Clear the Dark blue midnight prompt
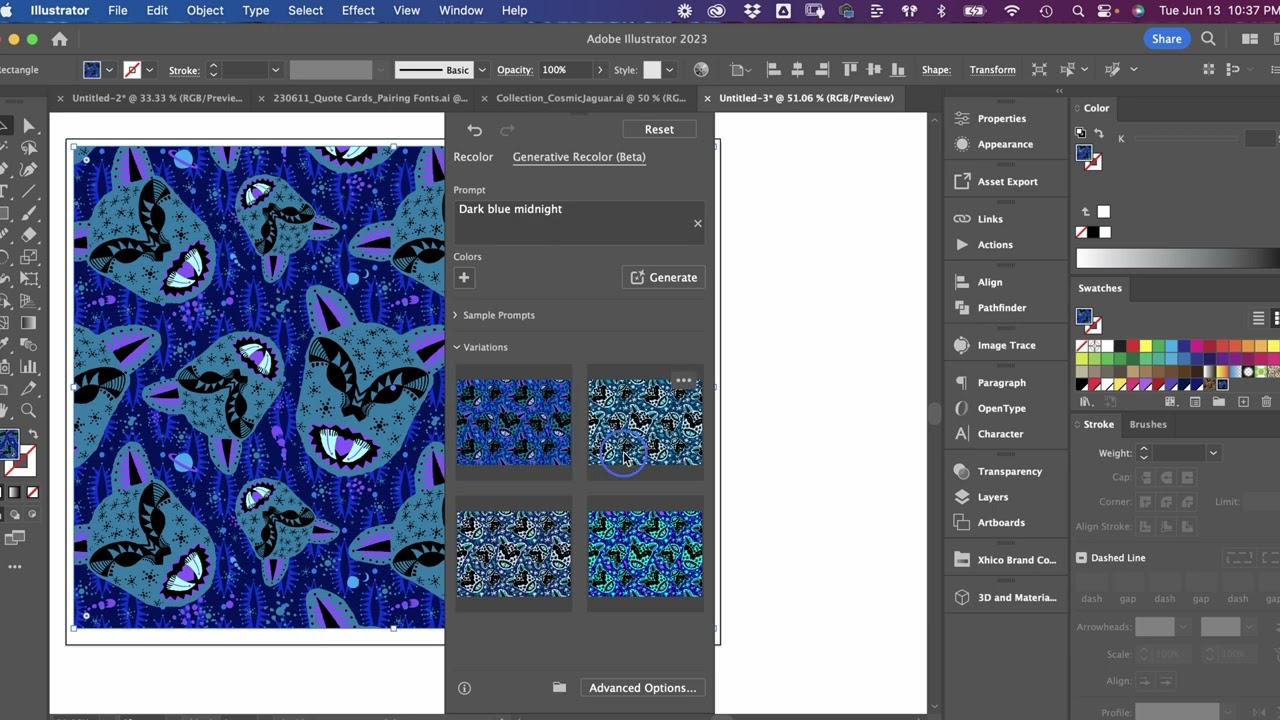The height and width of the screenshot is (720, 1280). [698, 223]
